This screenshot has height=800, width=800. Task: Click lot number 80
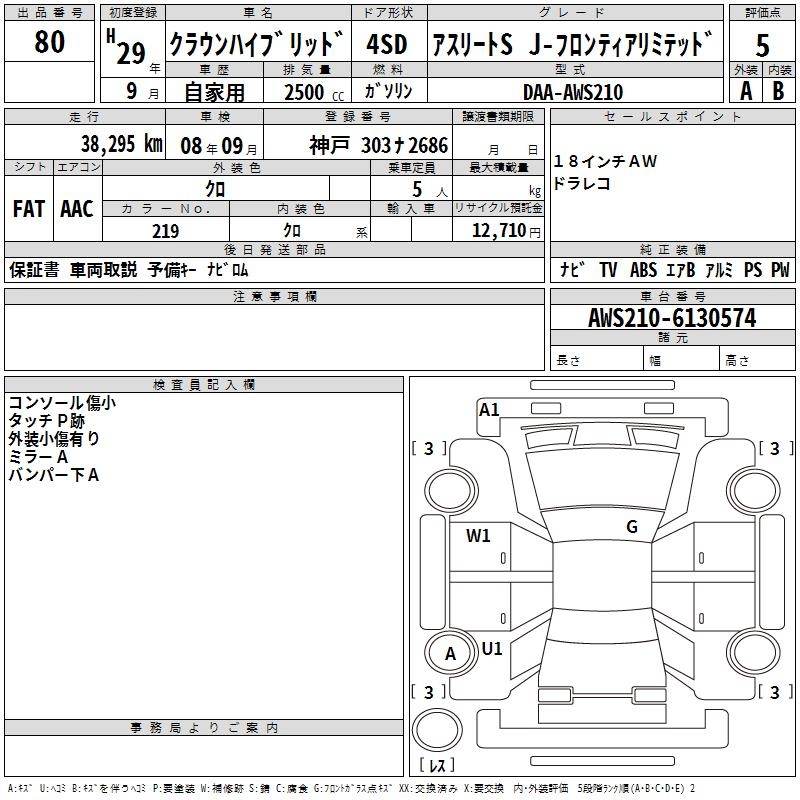pyautogui.click(x=49, y=41)
